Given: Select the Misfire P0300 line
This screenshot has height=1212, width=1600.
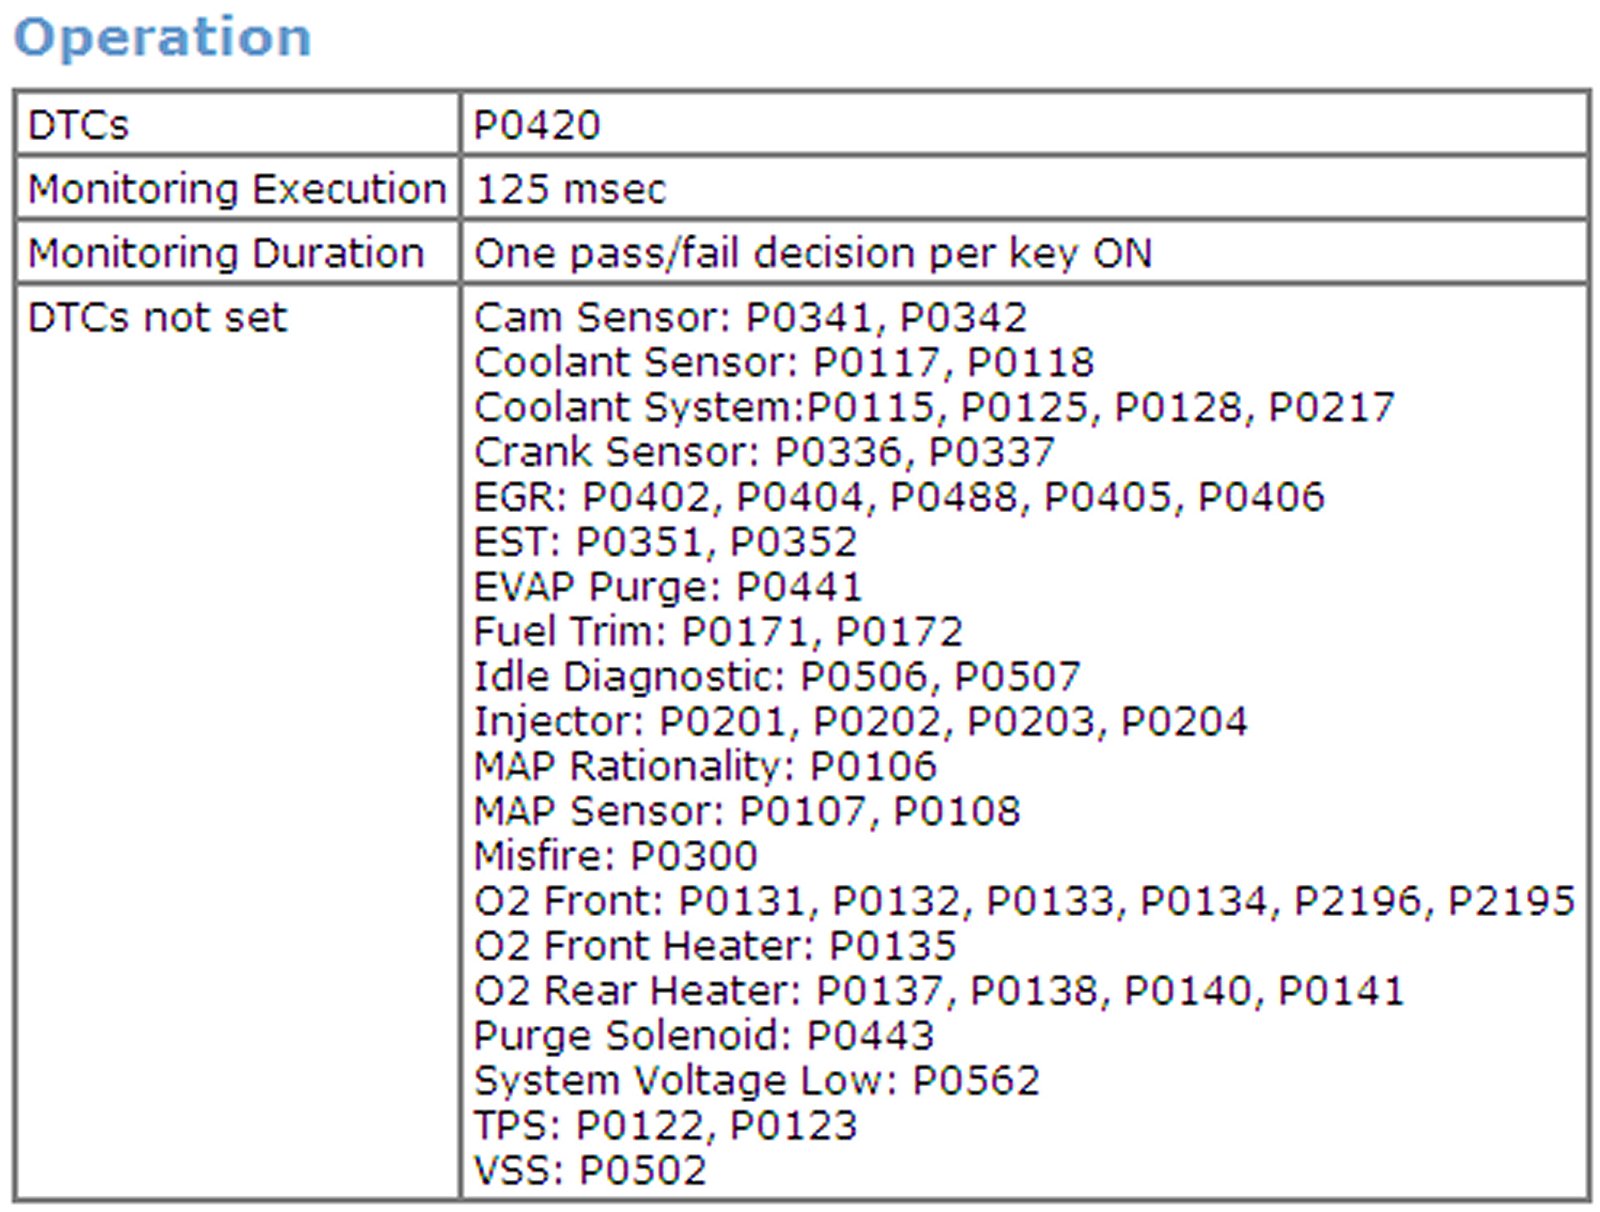Looking at the screenshot, I should (x=616, y=856).
